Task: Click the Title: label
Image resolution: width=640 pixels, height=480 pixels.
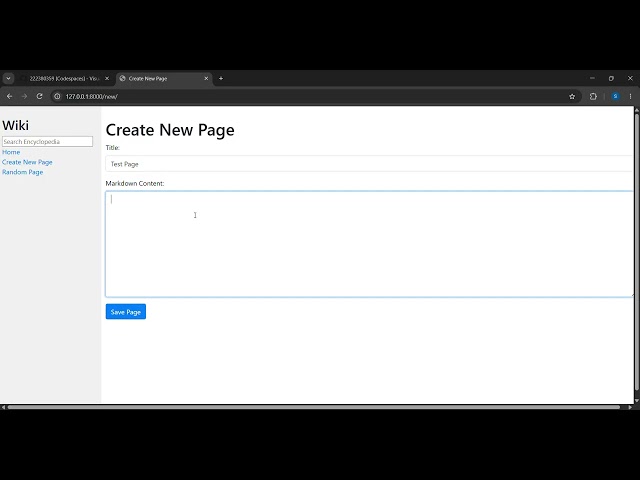Action: pyautogui.click(x=113, y=148)
